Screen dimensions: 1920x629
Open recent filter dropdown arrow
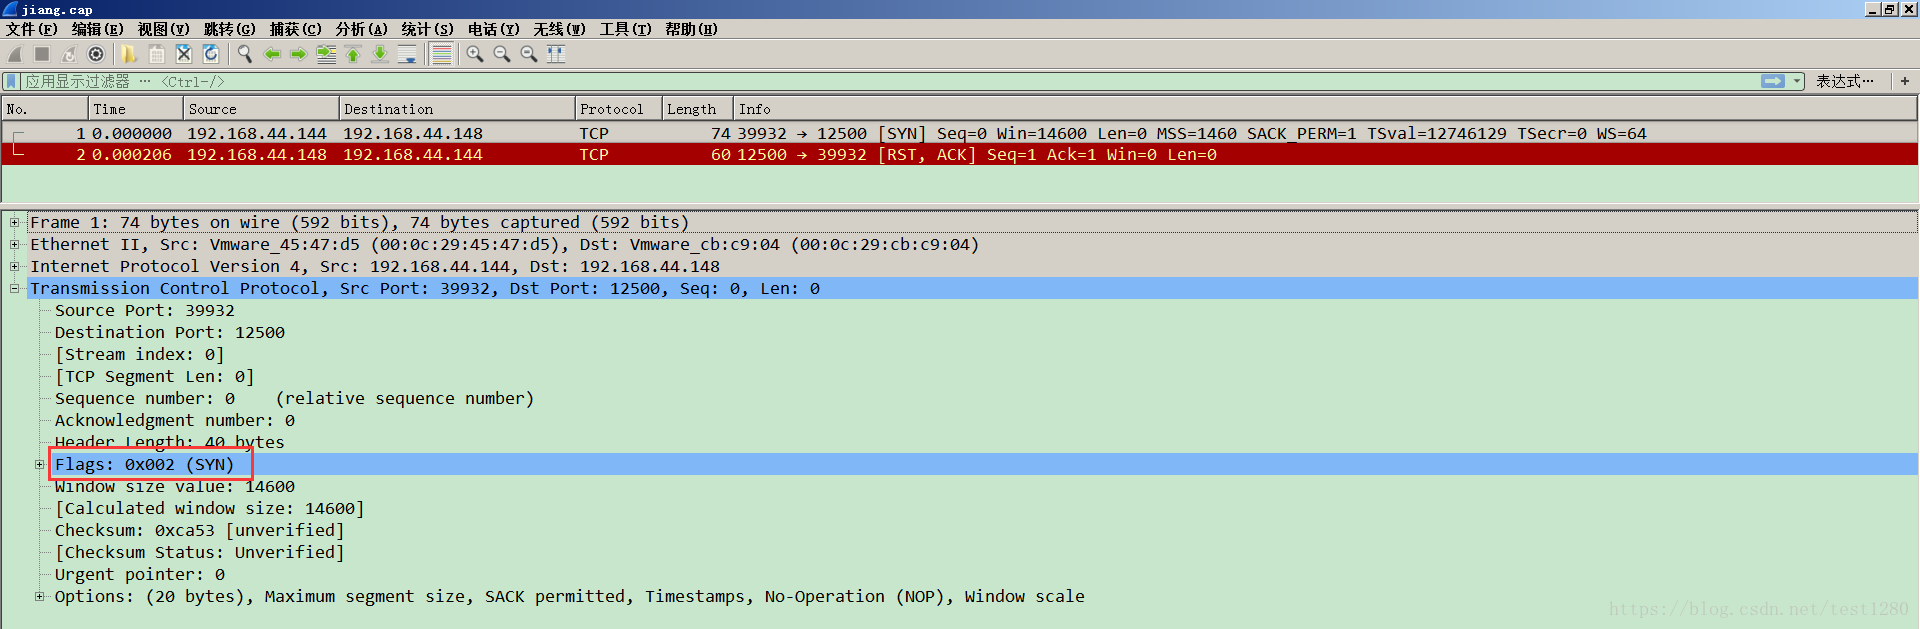[x=1797, y=81]
